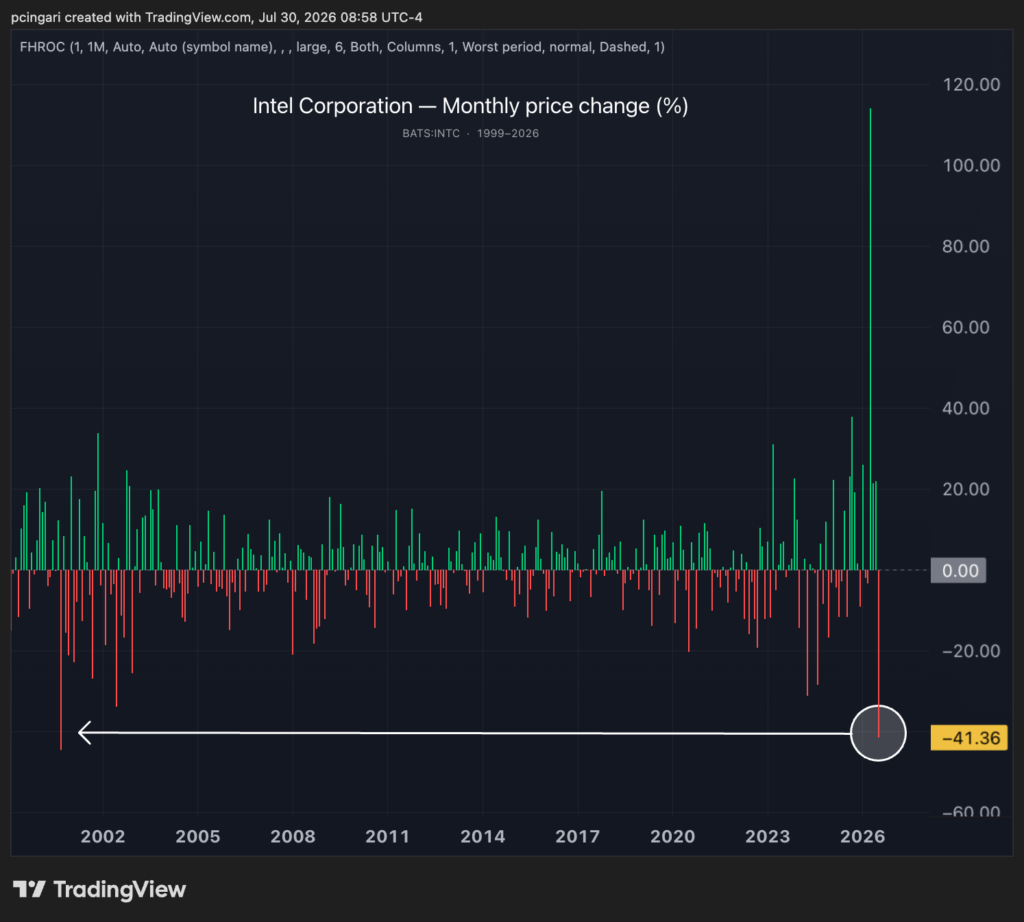Click the 'BATS:INTC · 1999–2026' subtitle
This screenshot has width=1024, height=922.
click(x=470, y=133)
